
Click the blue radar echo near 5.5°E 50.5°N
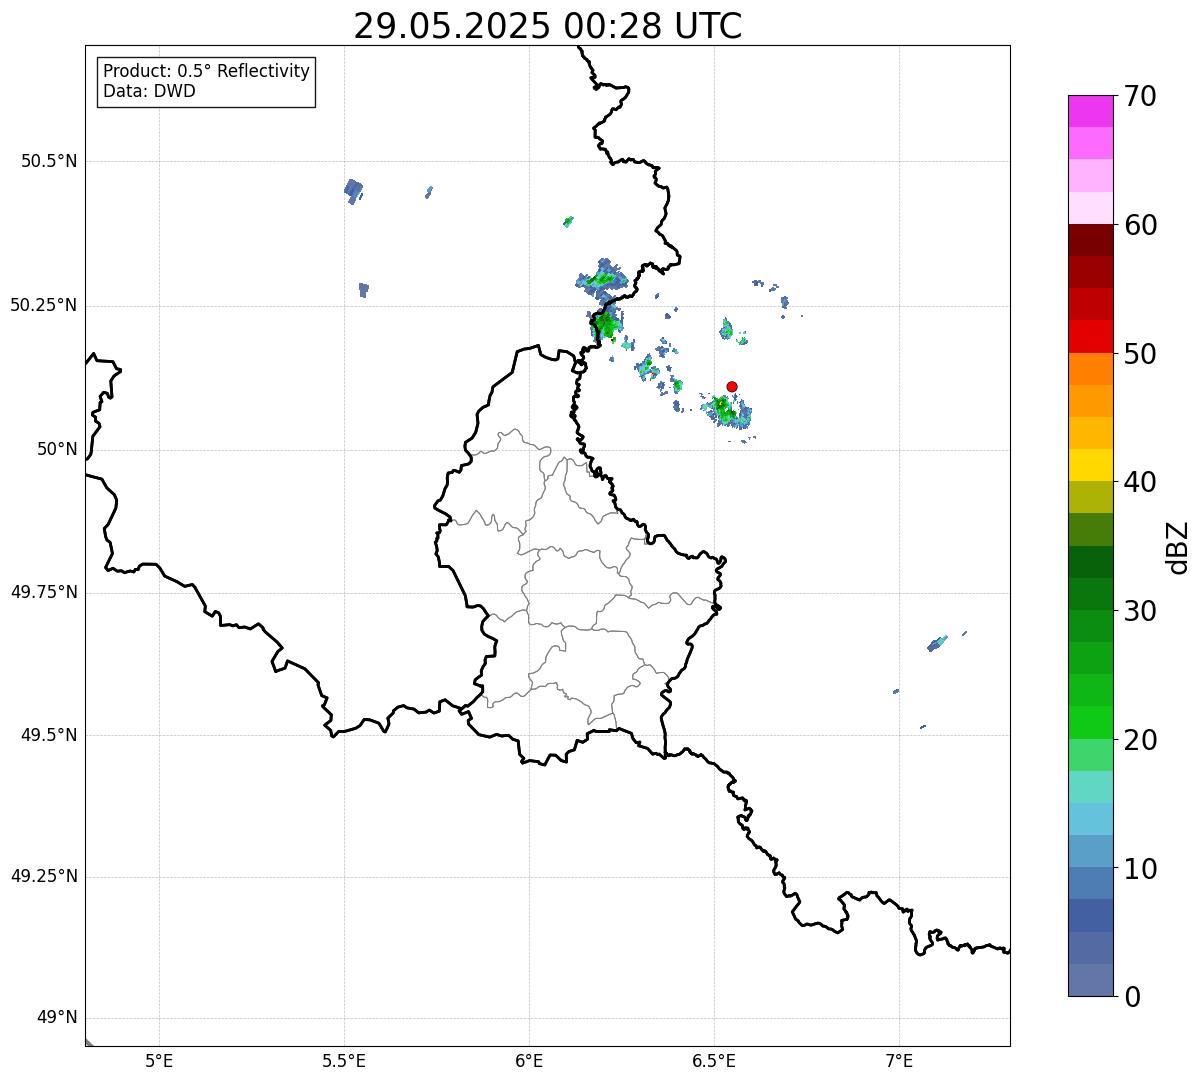coord(353,190)
